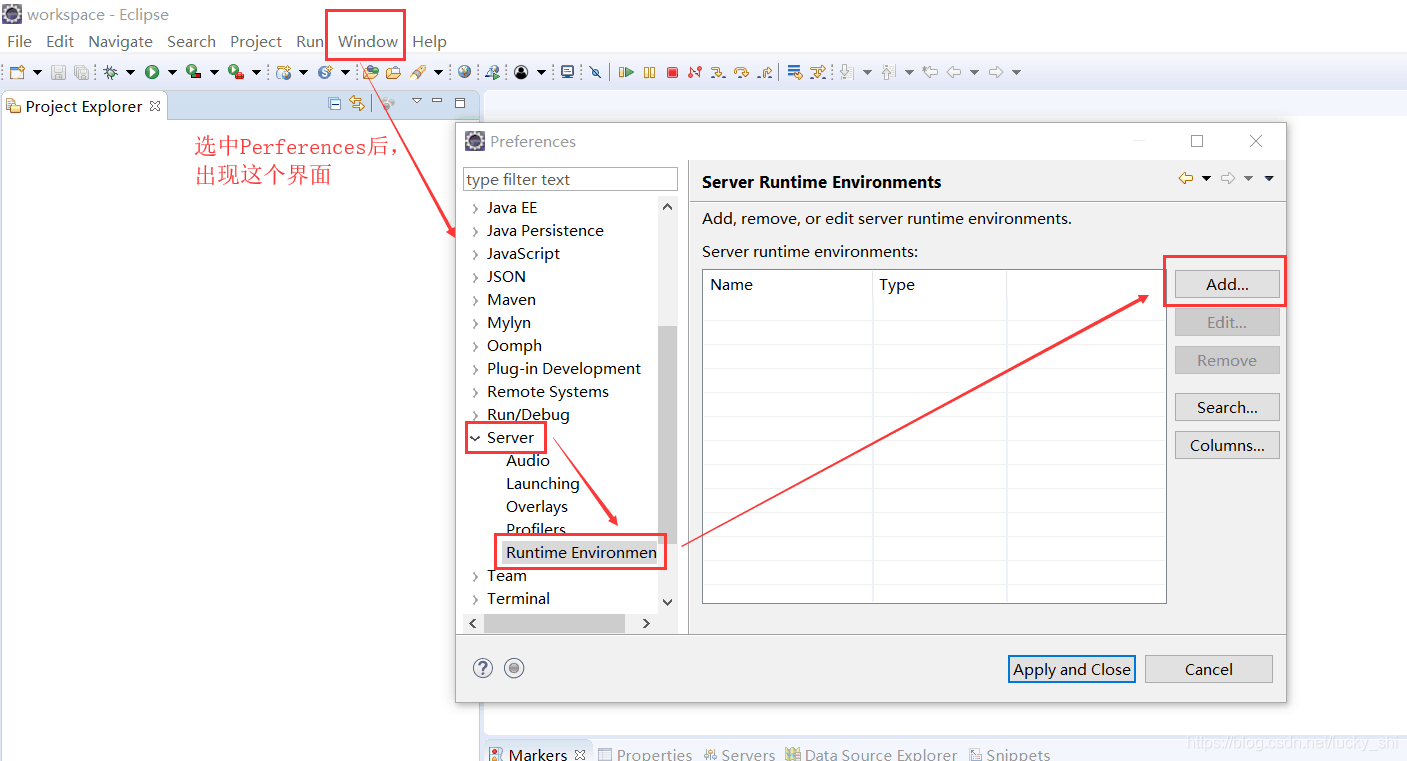Expand the Run/Debug tree node
1407x761 pixels.
(x=475, y=415)
